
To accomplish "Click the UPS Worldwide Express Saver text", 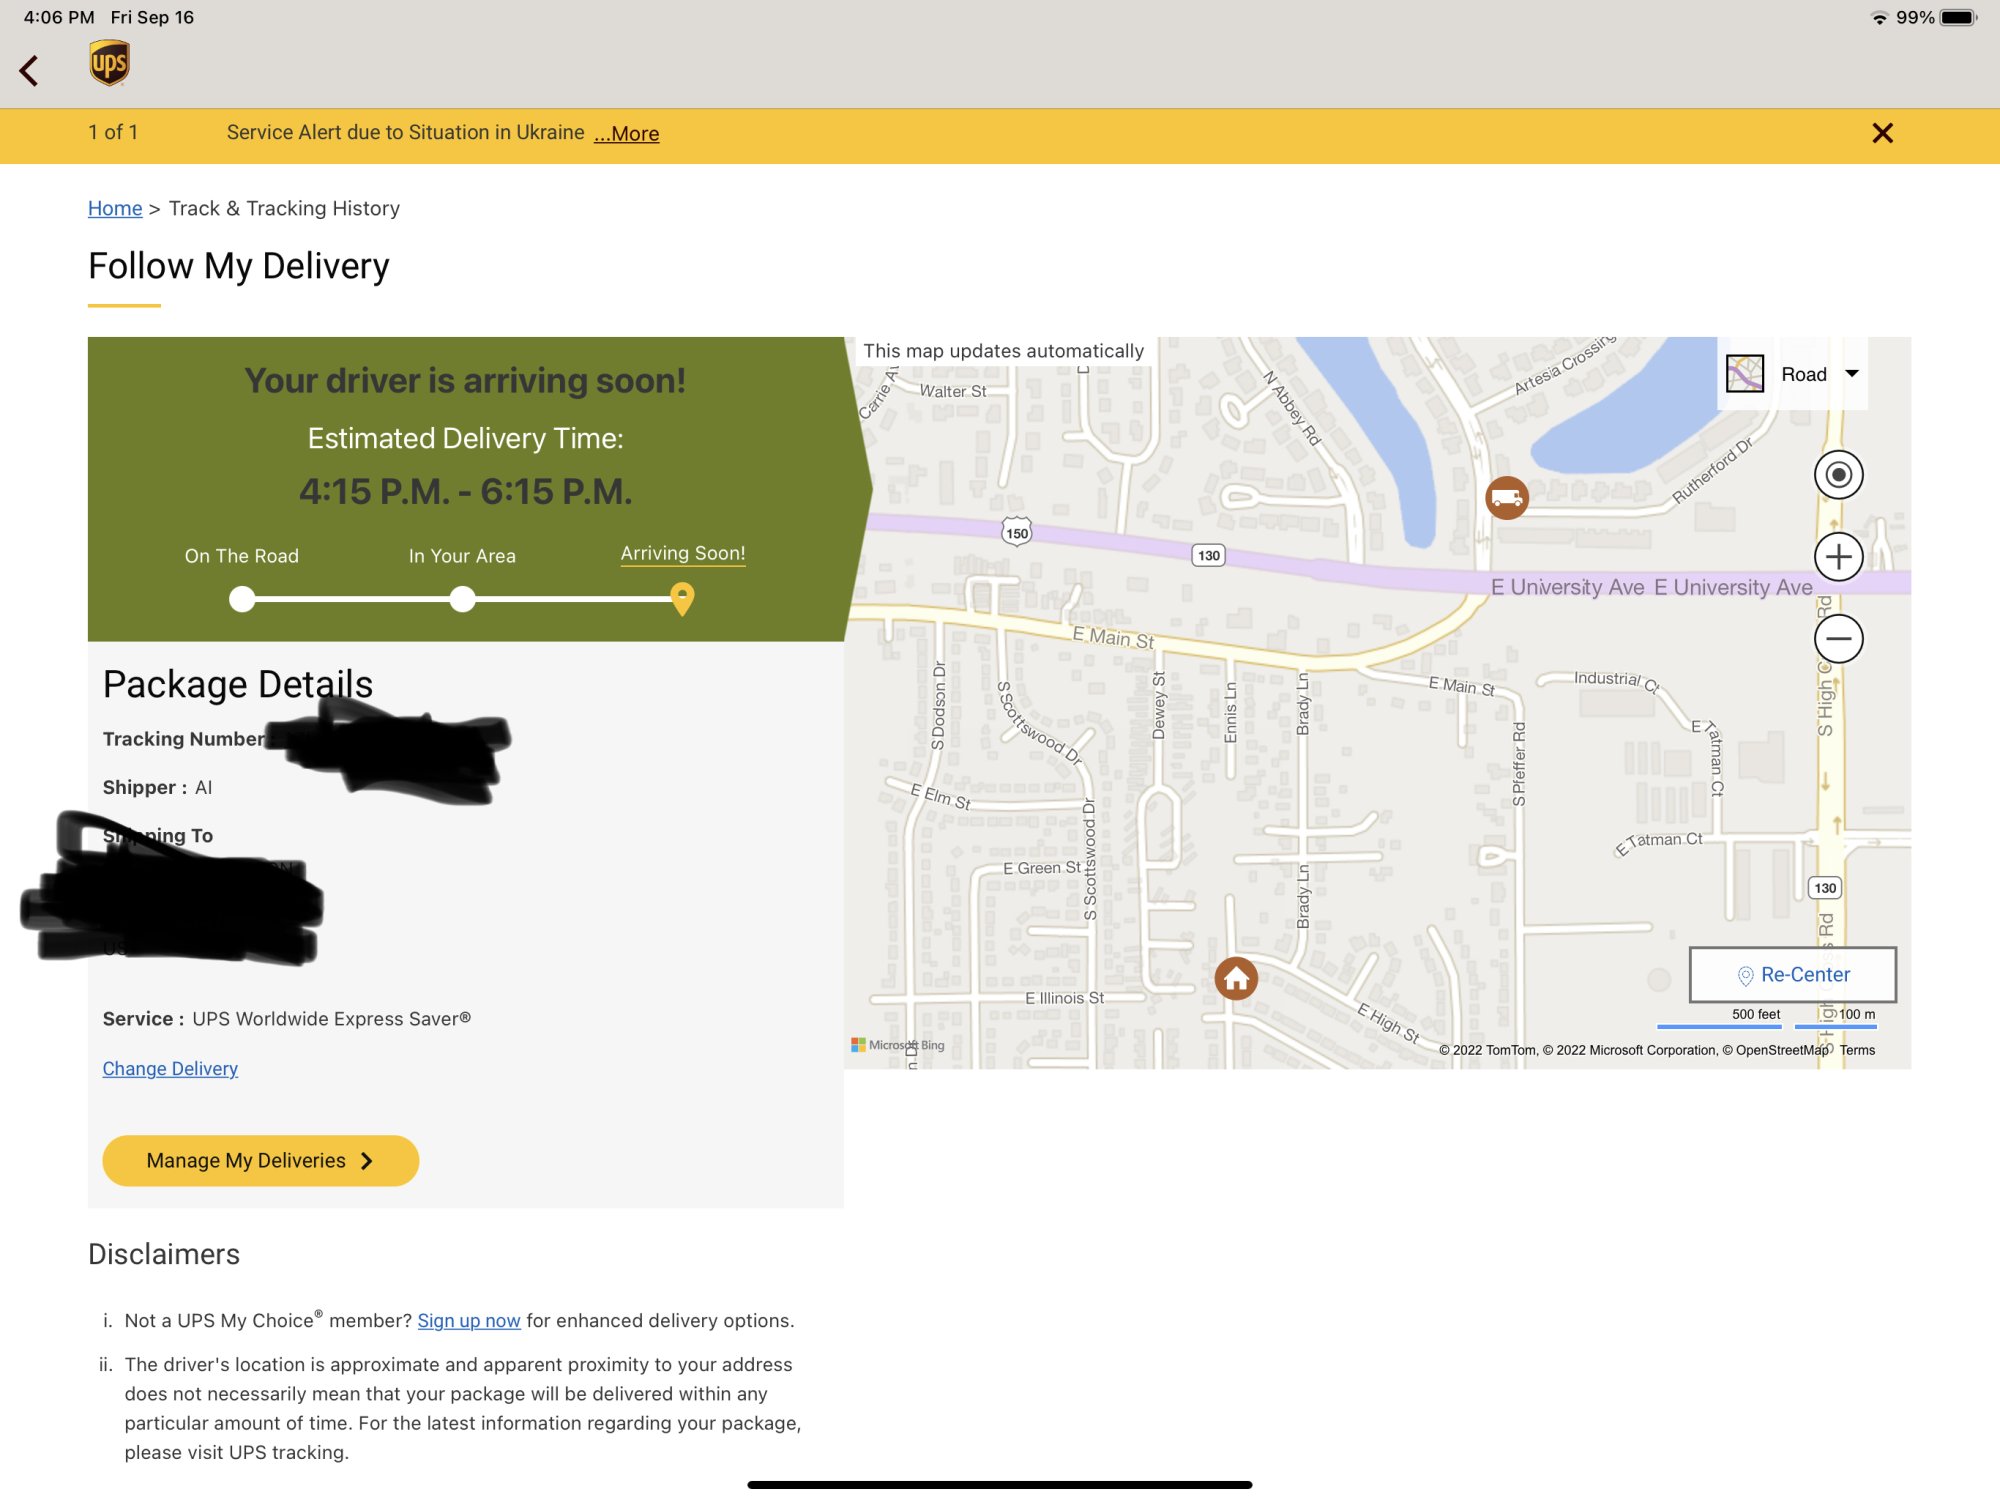I will coord(331,1018).
